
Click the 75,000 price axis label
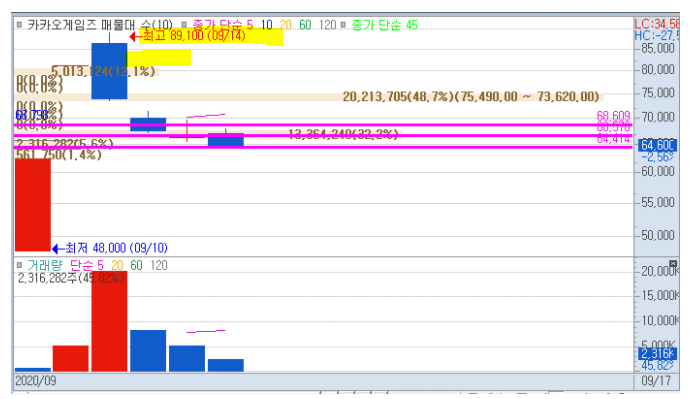click(658, 93)
